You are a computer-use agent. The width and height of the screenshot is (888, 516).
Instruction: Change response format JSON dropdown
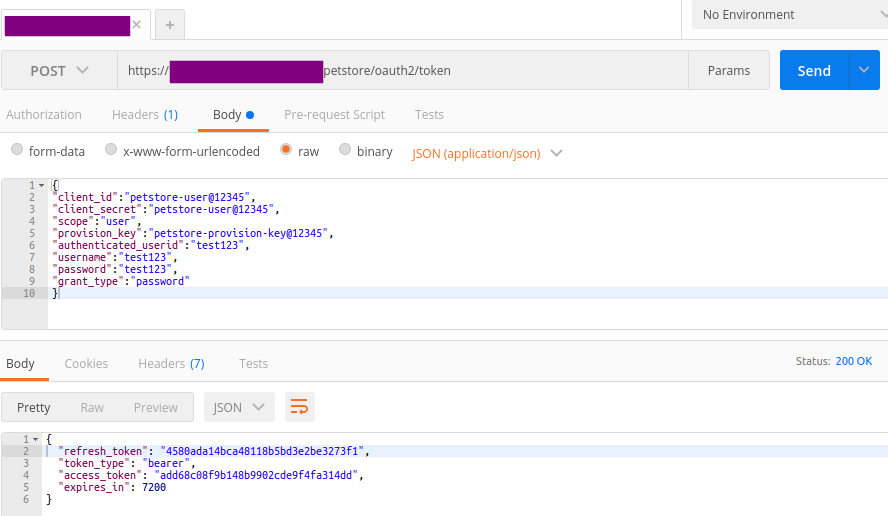(x=239, y=407)
